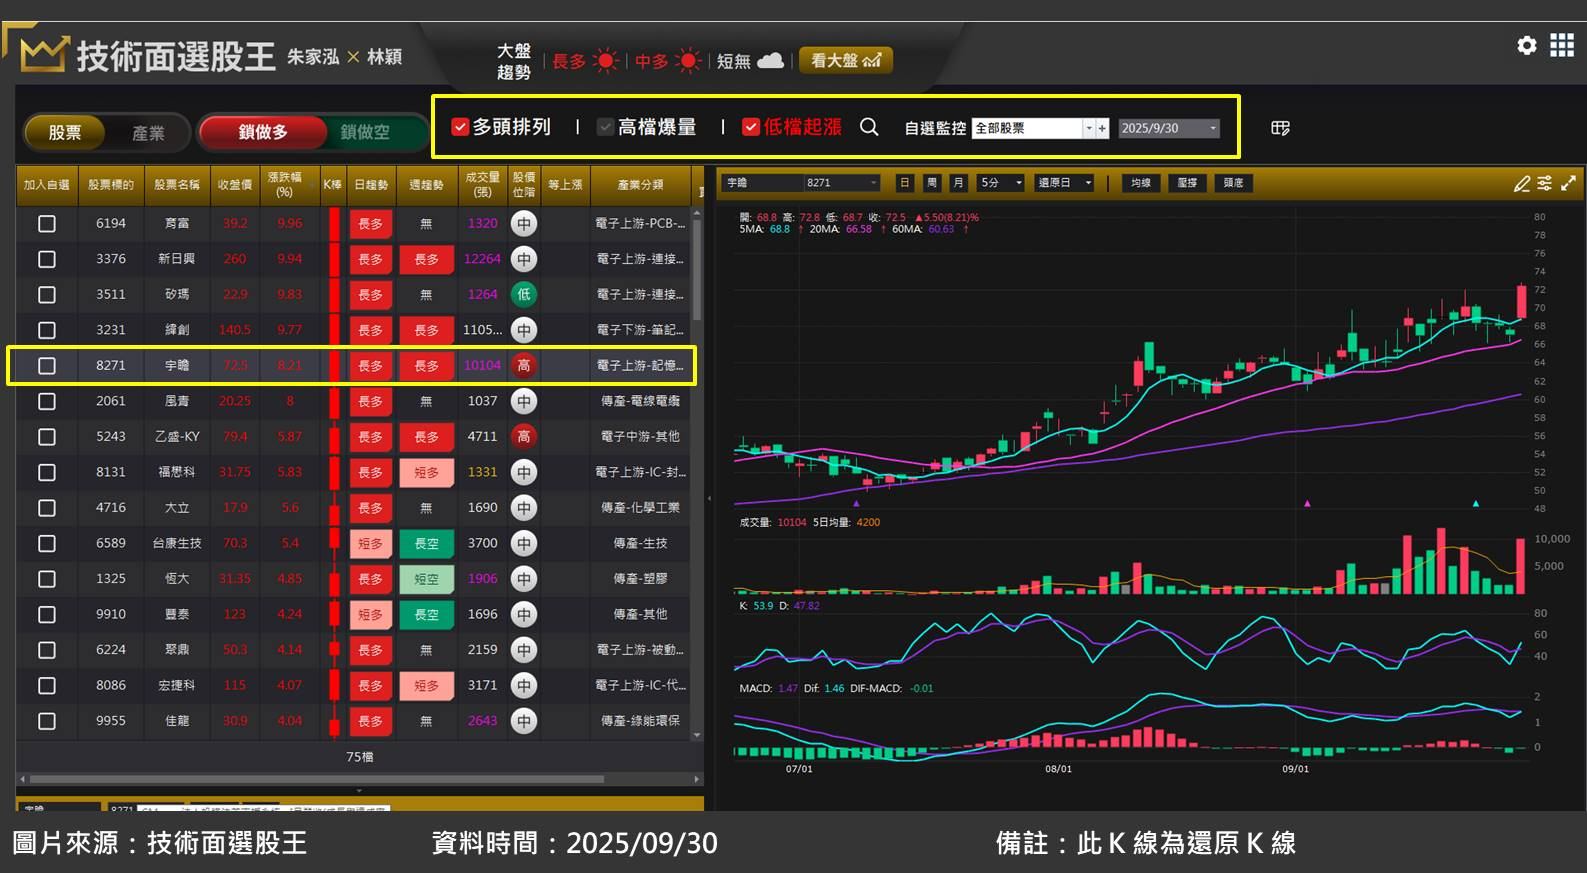This screenshot has width=1587, height=873.
Task: Enable the 高檔爆量 filter checkbox
Action: point(605,127)
